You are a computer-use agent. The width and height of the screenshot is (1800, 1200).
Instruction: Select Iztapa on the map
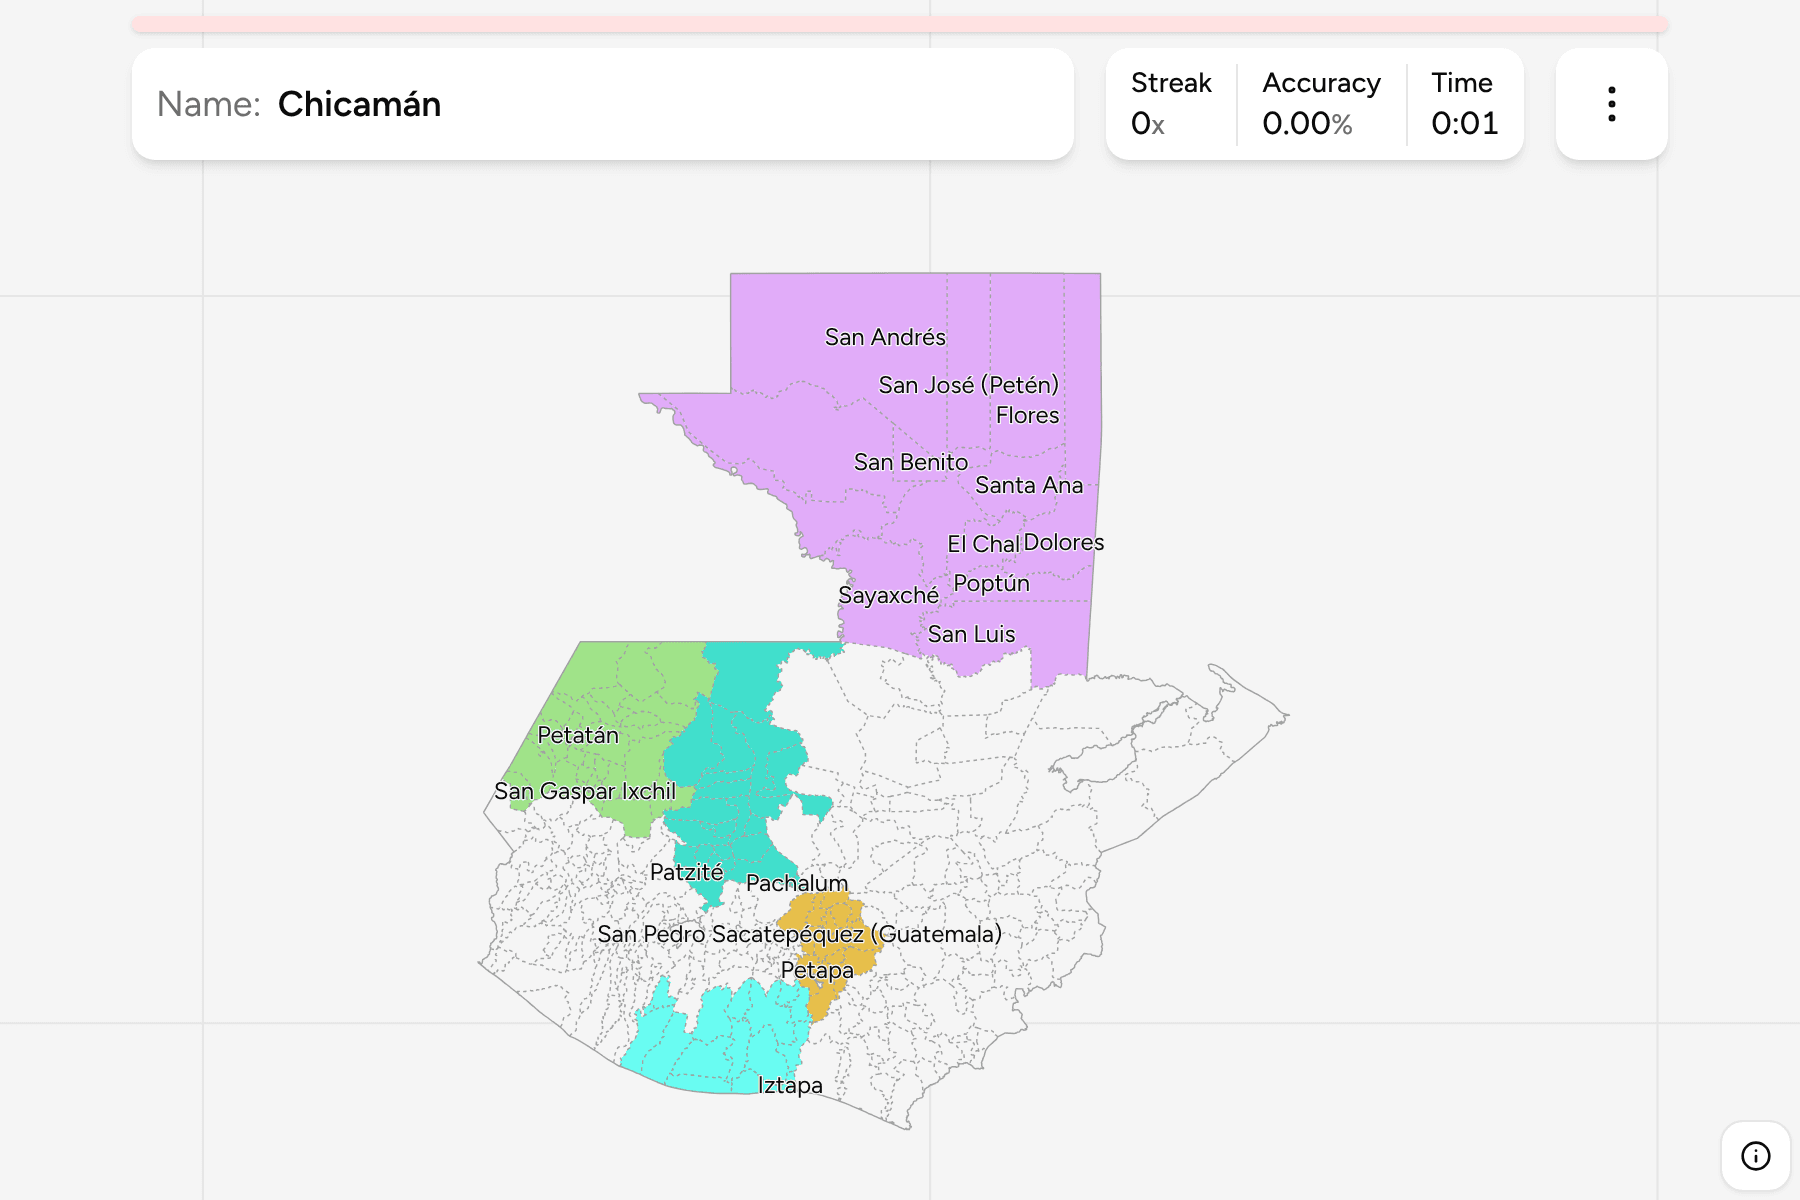point(790,1085)
